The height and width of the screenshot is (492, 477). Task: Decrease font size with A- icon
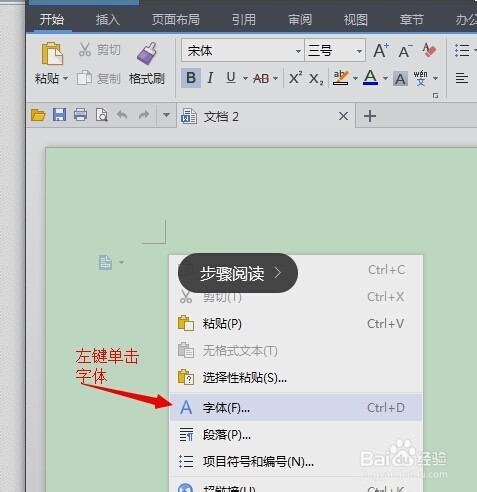pos(405,51)
